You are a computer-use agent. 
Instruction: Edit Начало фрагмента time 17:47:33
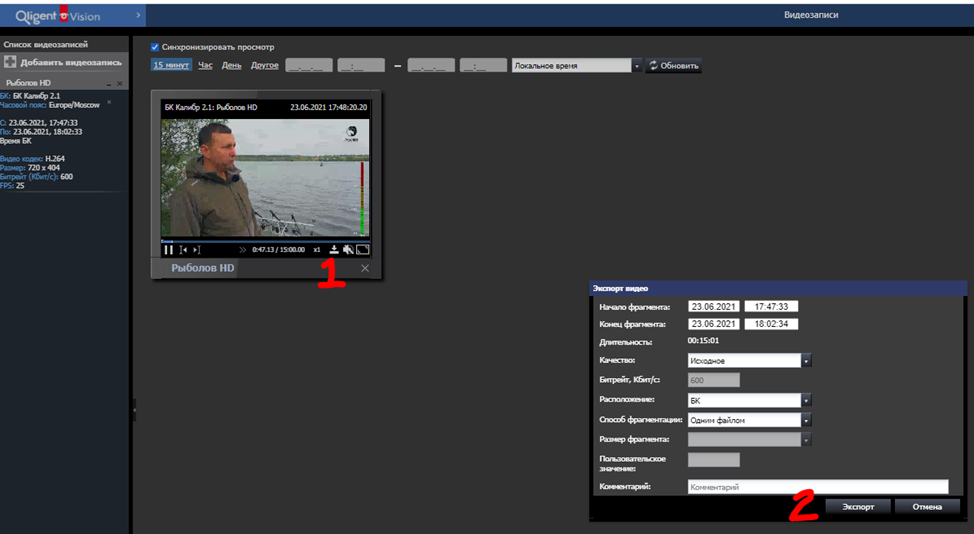(x=771, y=307)
